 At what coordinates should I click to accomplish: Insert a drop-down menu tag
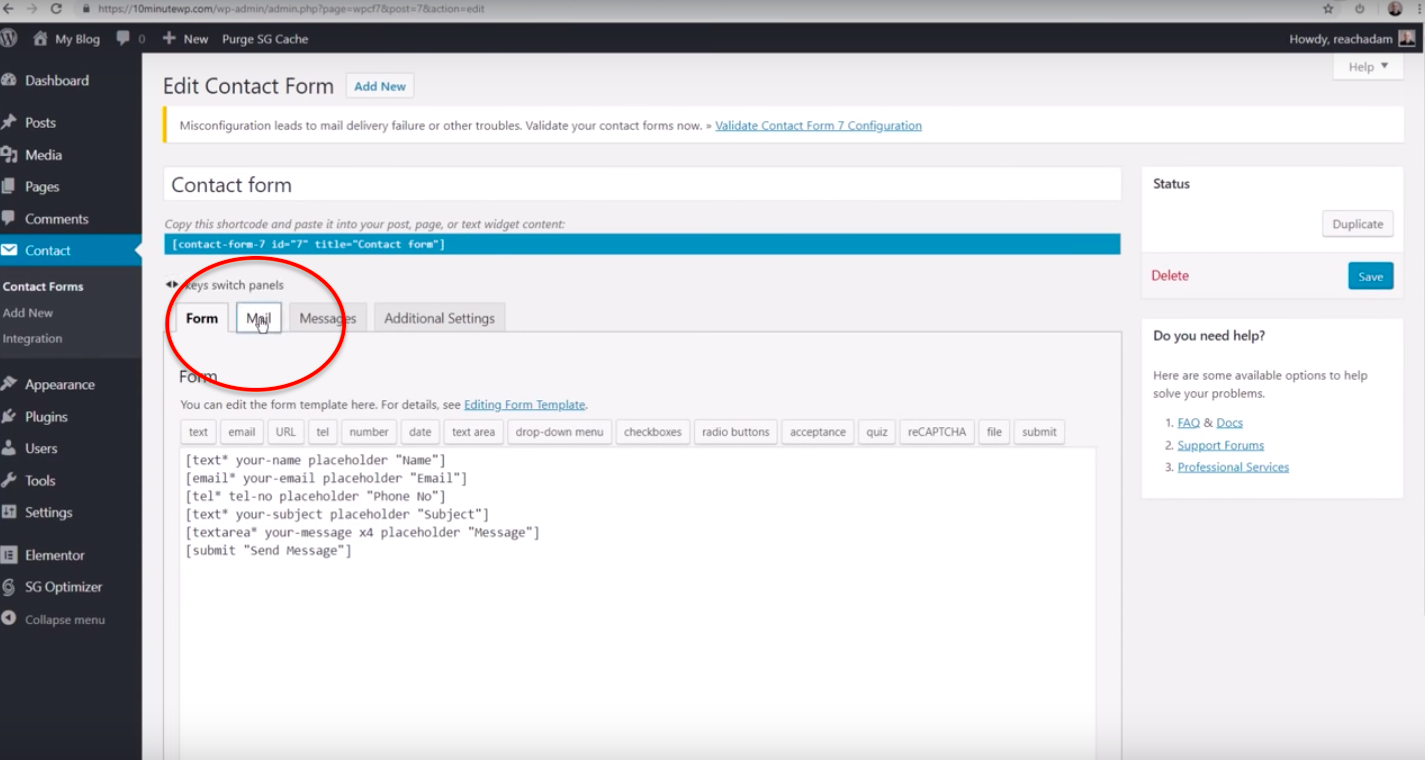point(559,432)
